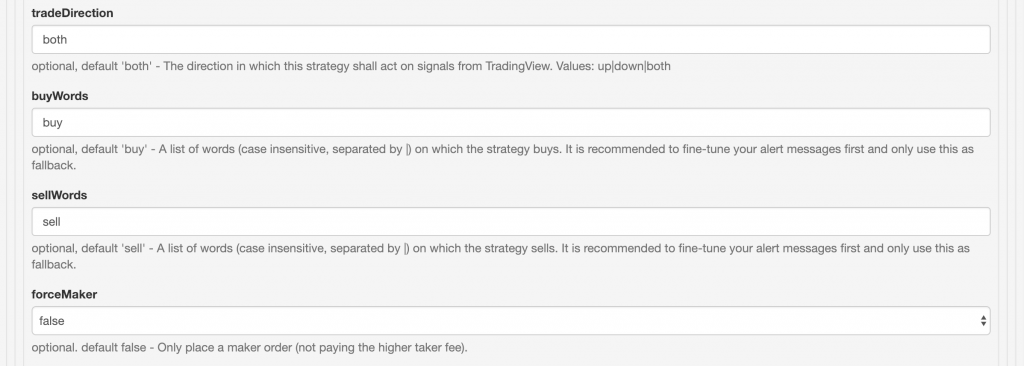
Task: Click the 'up|down|both' values text
Action: [634, 66]
